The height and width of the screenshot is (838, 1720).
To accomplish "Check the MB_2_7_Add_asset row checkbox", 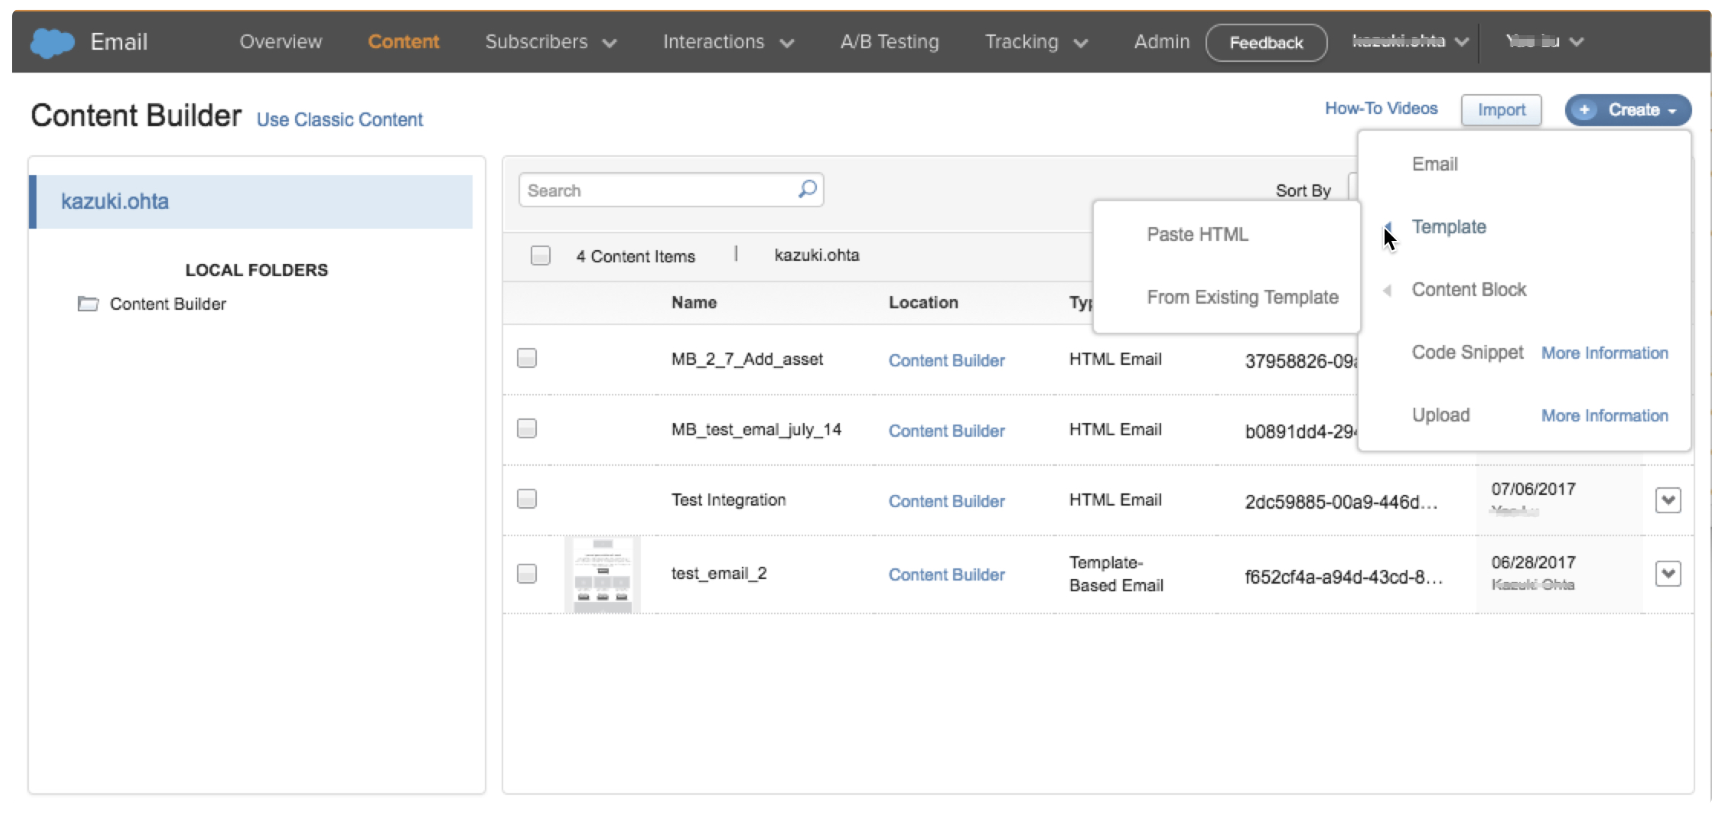I will 527,358.
